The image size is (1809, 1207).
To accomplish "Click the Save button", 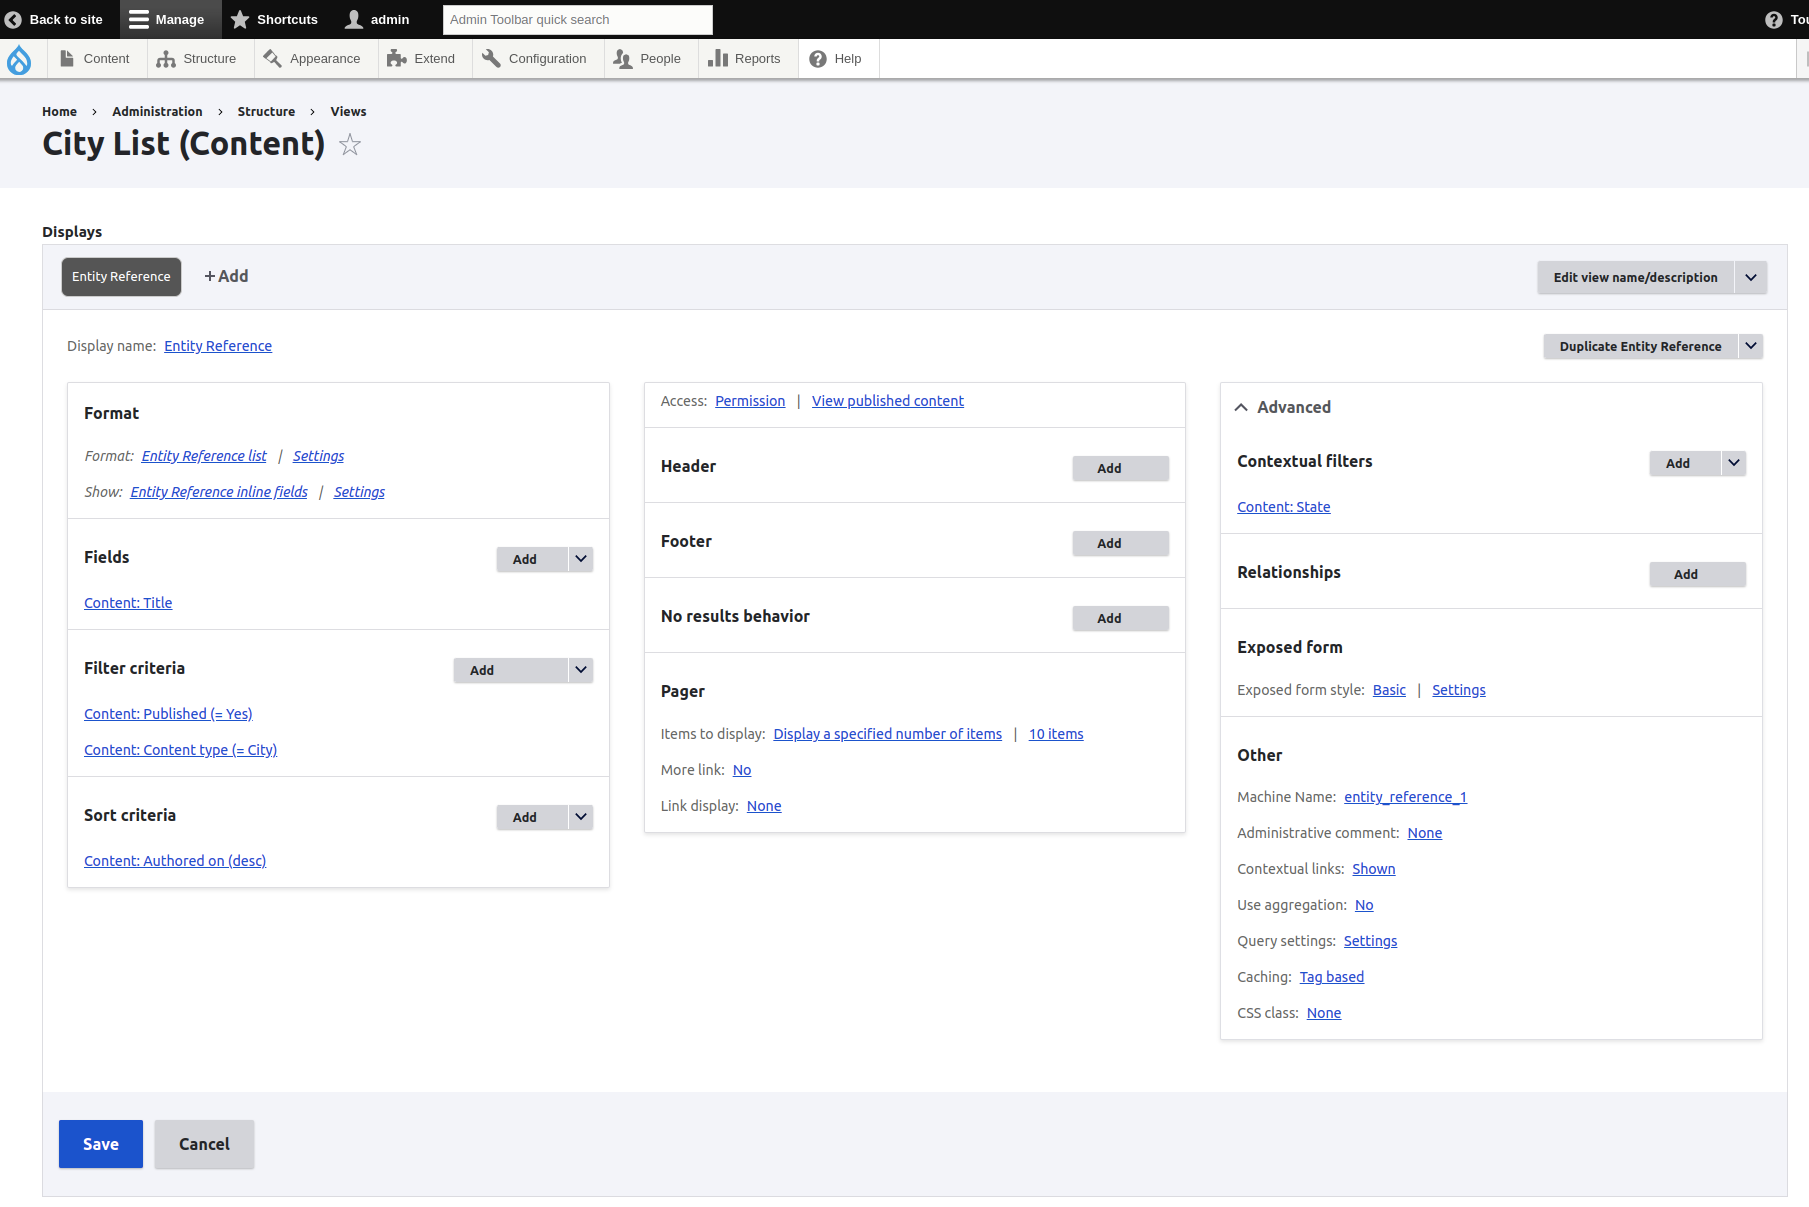I will click(x=100, y=1143).
